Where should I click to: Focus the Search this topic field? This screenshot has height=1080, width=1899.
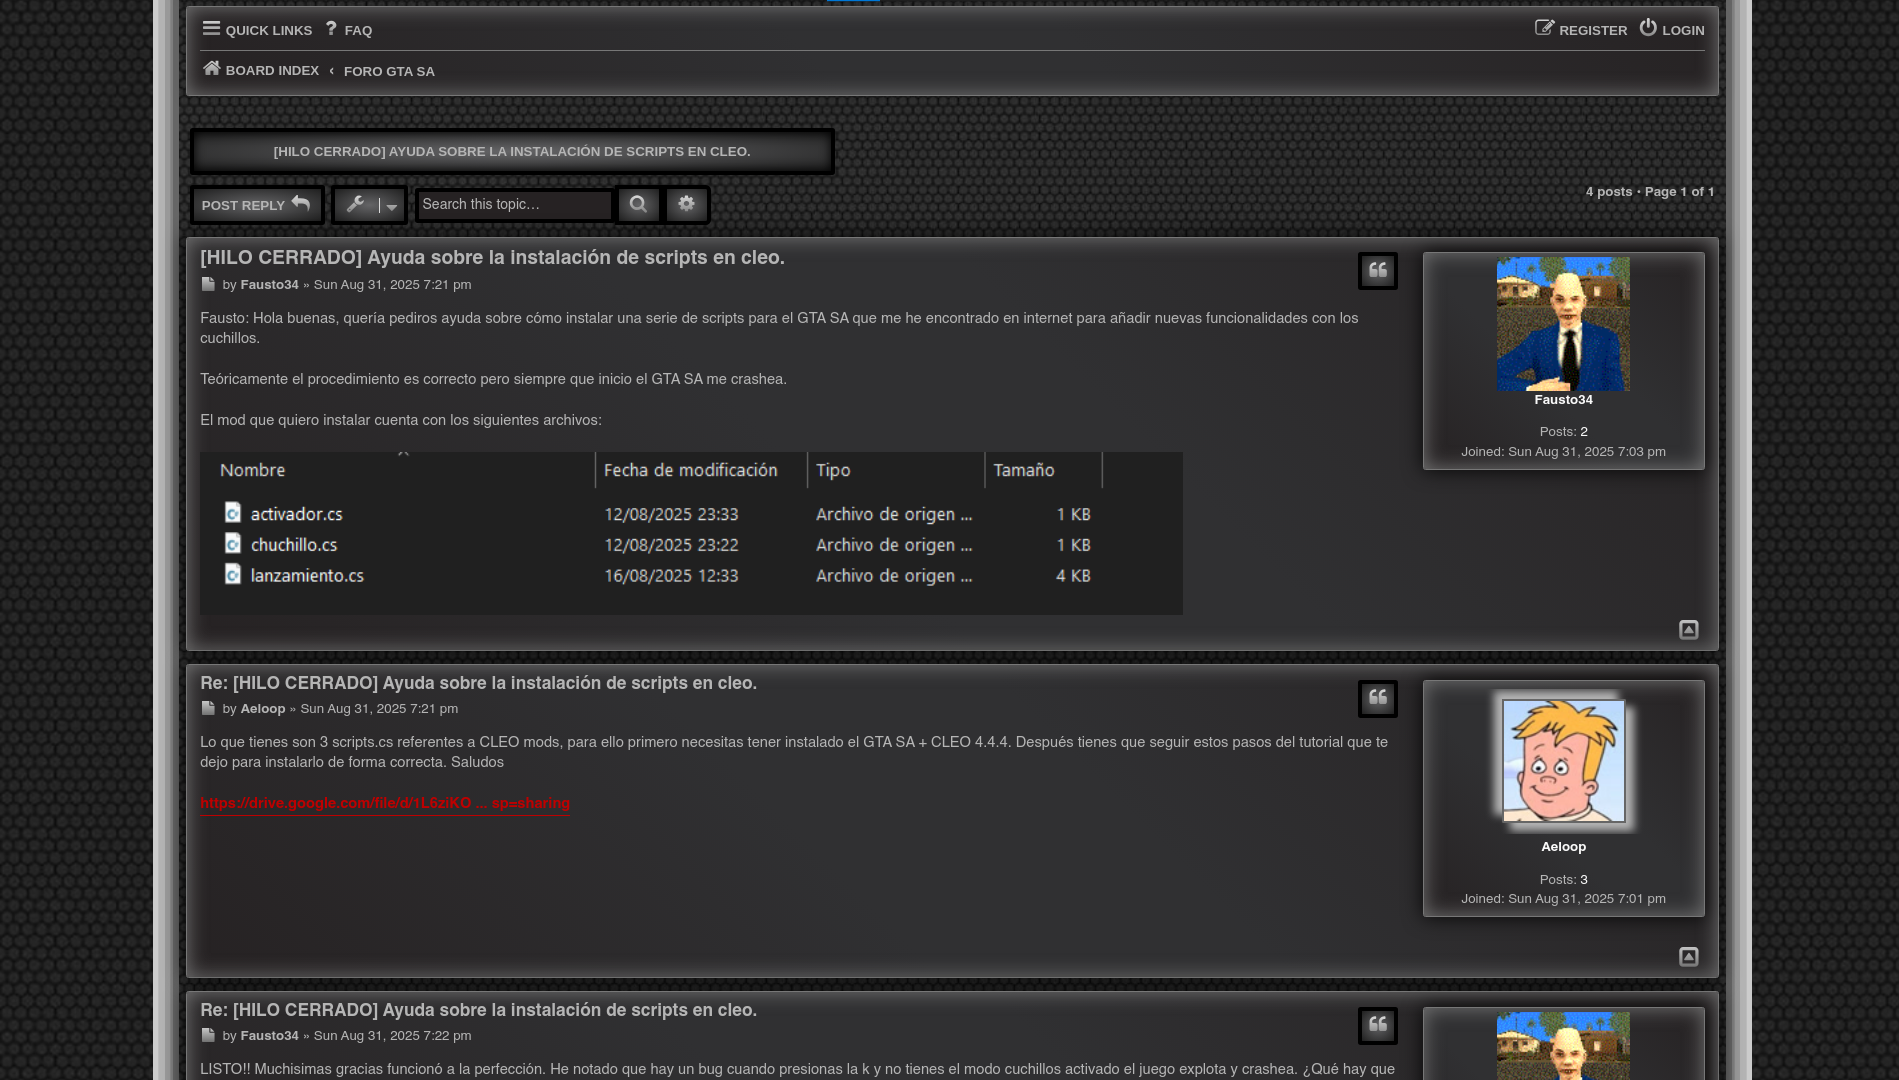514,204
